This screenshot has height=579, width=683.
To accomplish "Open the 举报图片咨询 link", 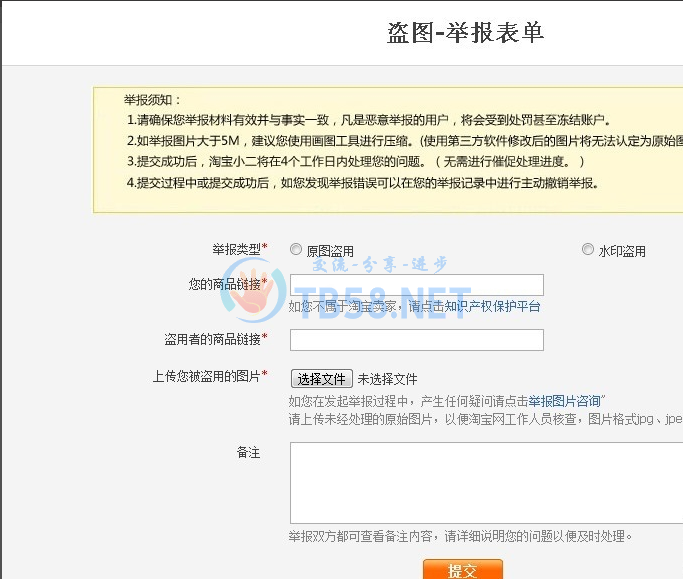I will coord(565,400).
